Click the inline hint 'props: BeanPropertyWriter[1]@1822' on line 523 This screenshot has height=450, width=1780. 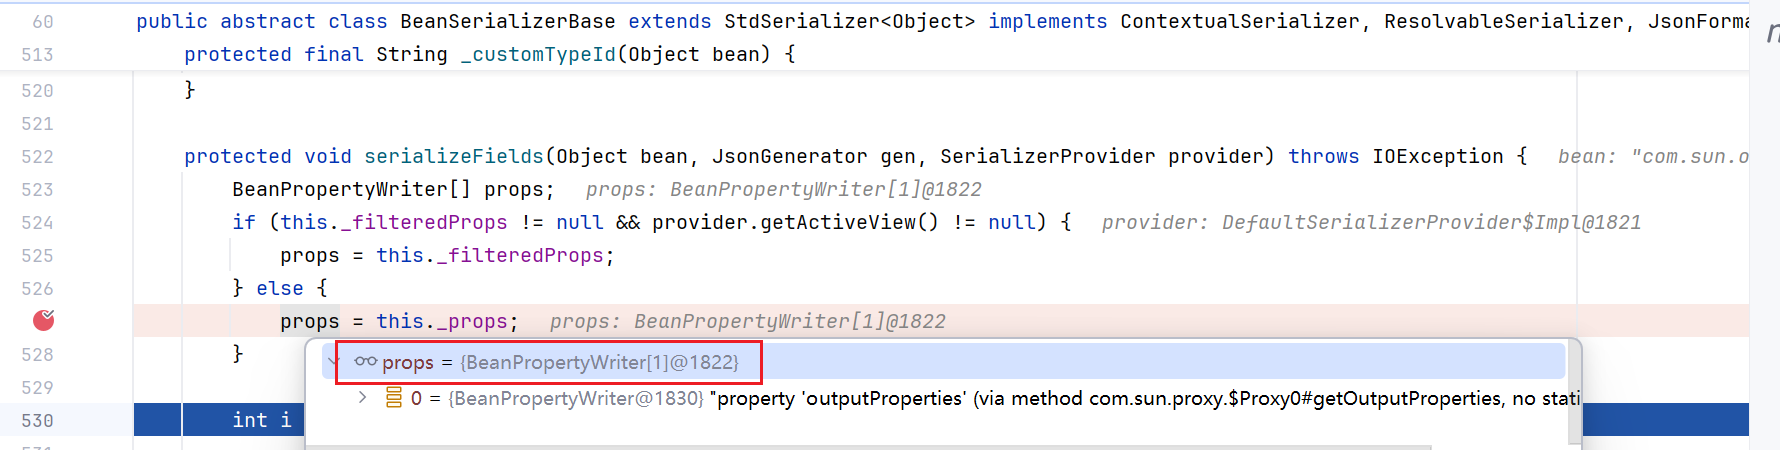pos(784,189)
